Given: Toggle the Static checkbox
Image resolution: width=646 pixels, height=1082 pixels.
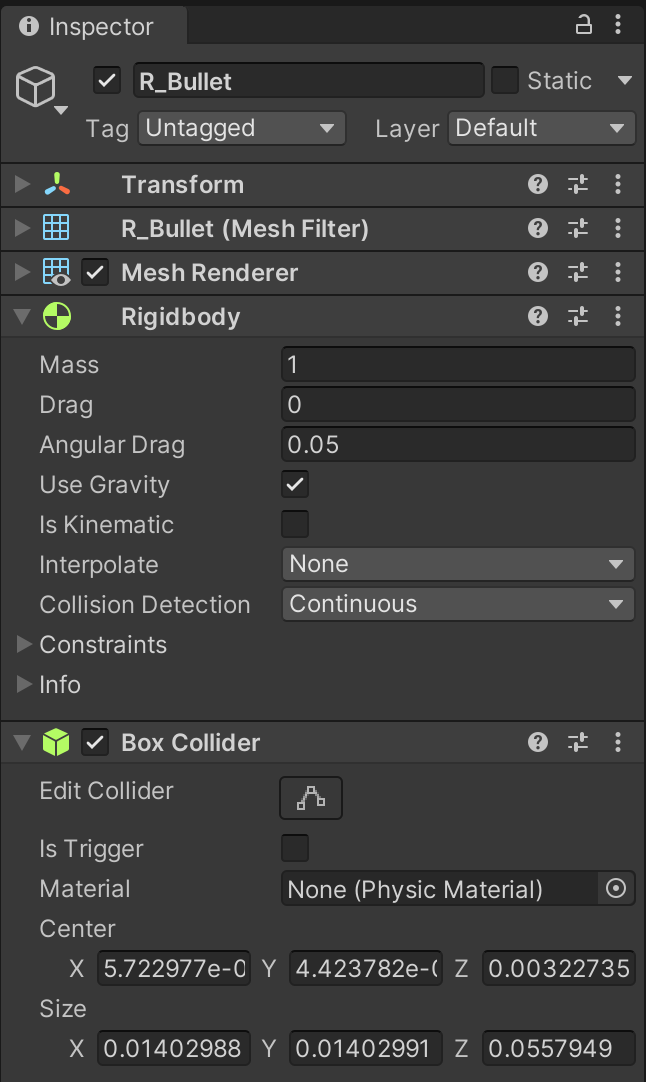Looking at the screenshot, I should coord(505,81).
